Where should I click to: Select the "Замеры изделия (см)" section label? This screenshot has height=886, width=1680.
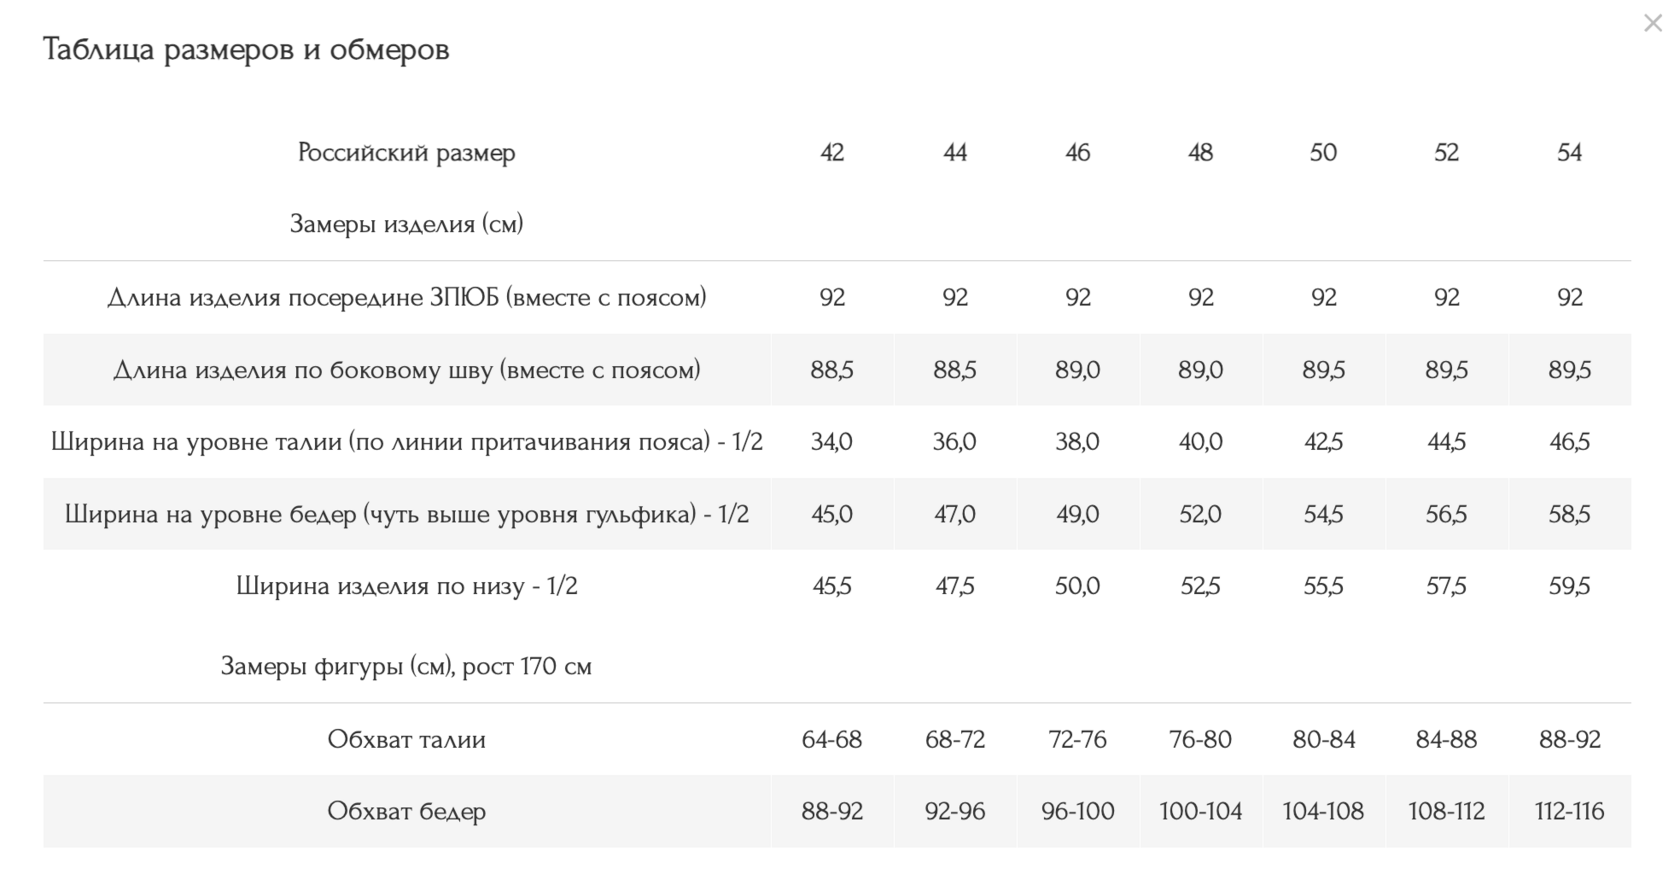[407, 224]
